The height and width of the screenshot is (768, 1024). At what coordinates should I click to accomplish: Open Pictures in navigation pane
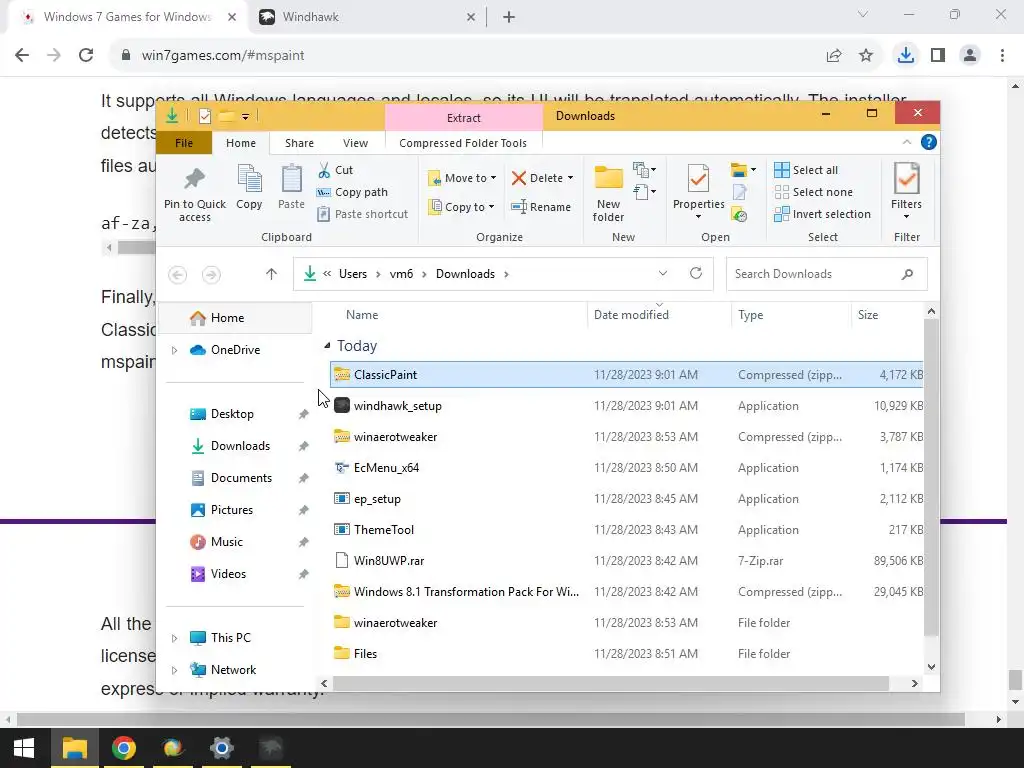(x=232, y=510)
